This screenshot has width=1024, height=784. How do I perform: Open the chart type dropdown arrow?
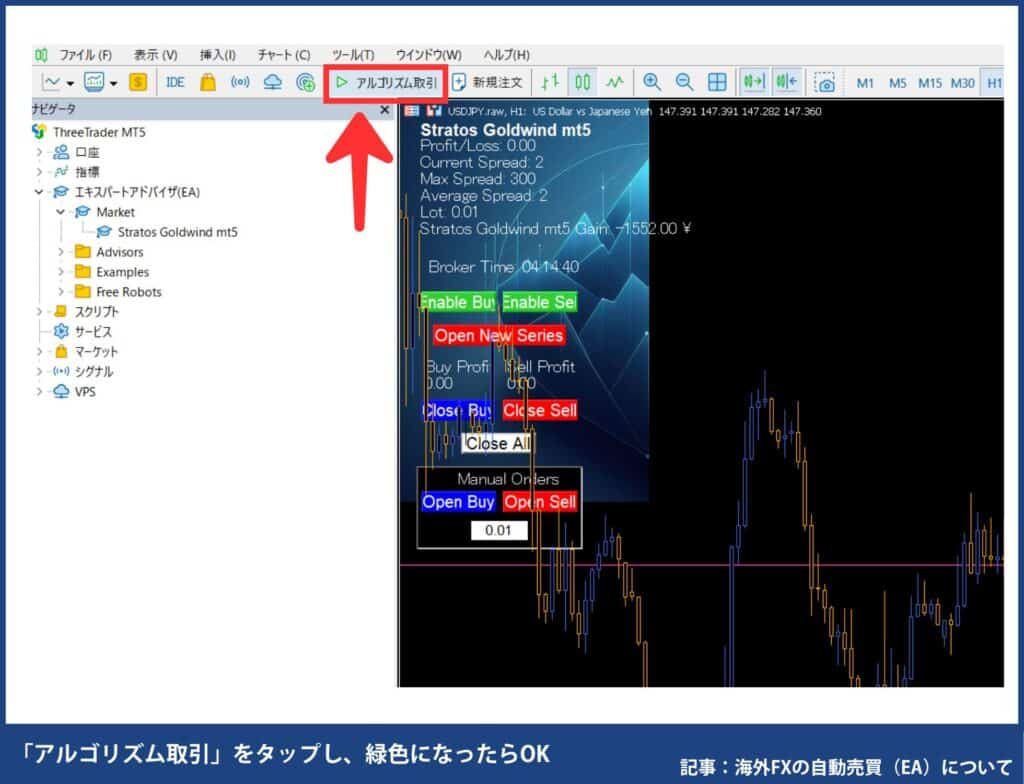70,83
